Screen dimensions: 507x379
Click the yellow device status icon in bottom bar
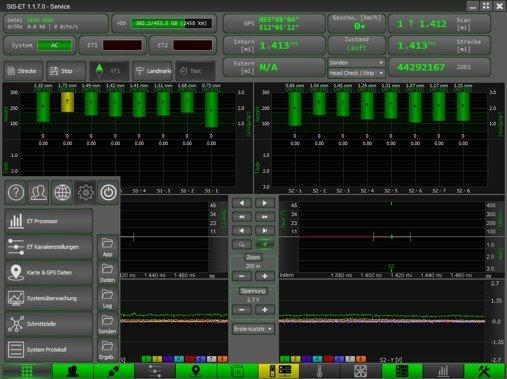tap(279, 371)
